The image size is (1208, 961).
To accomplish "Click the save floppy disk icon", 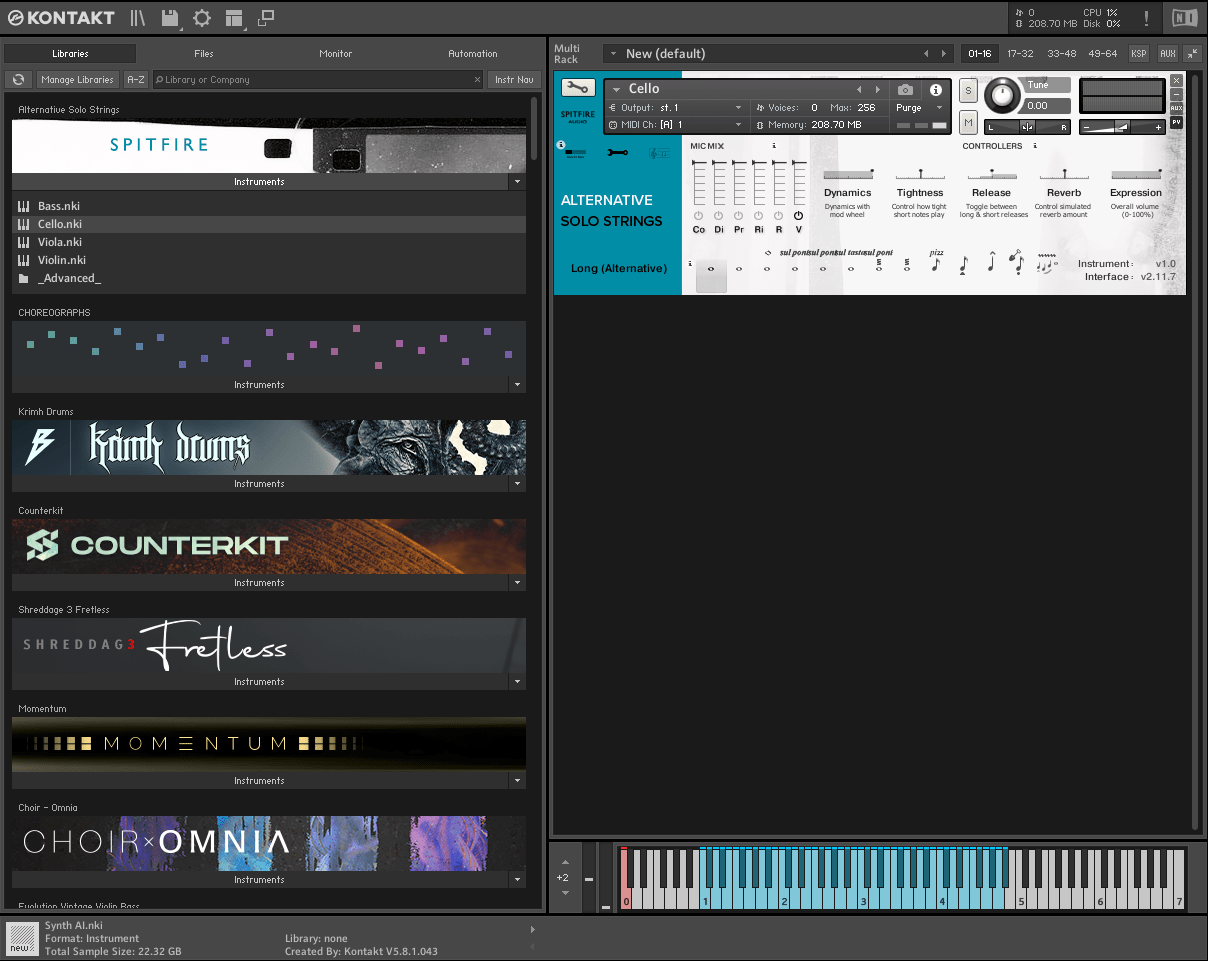I will pyautogui.click(x=170, y=18).
